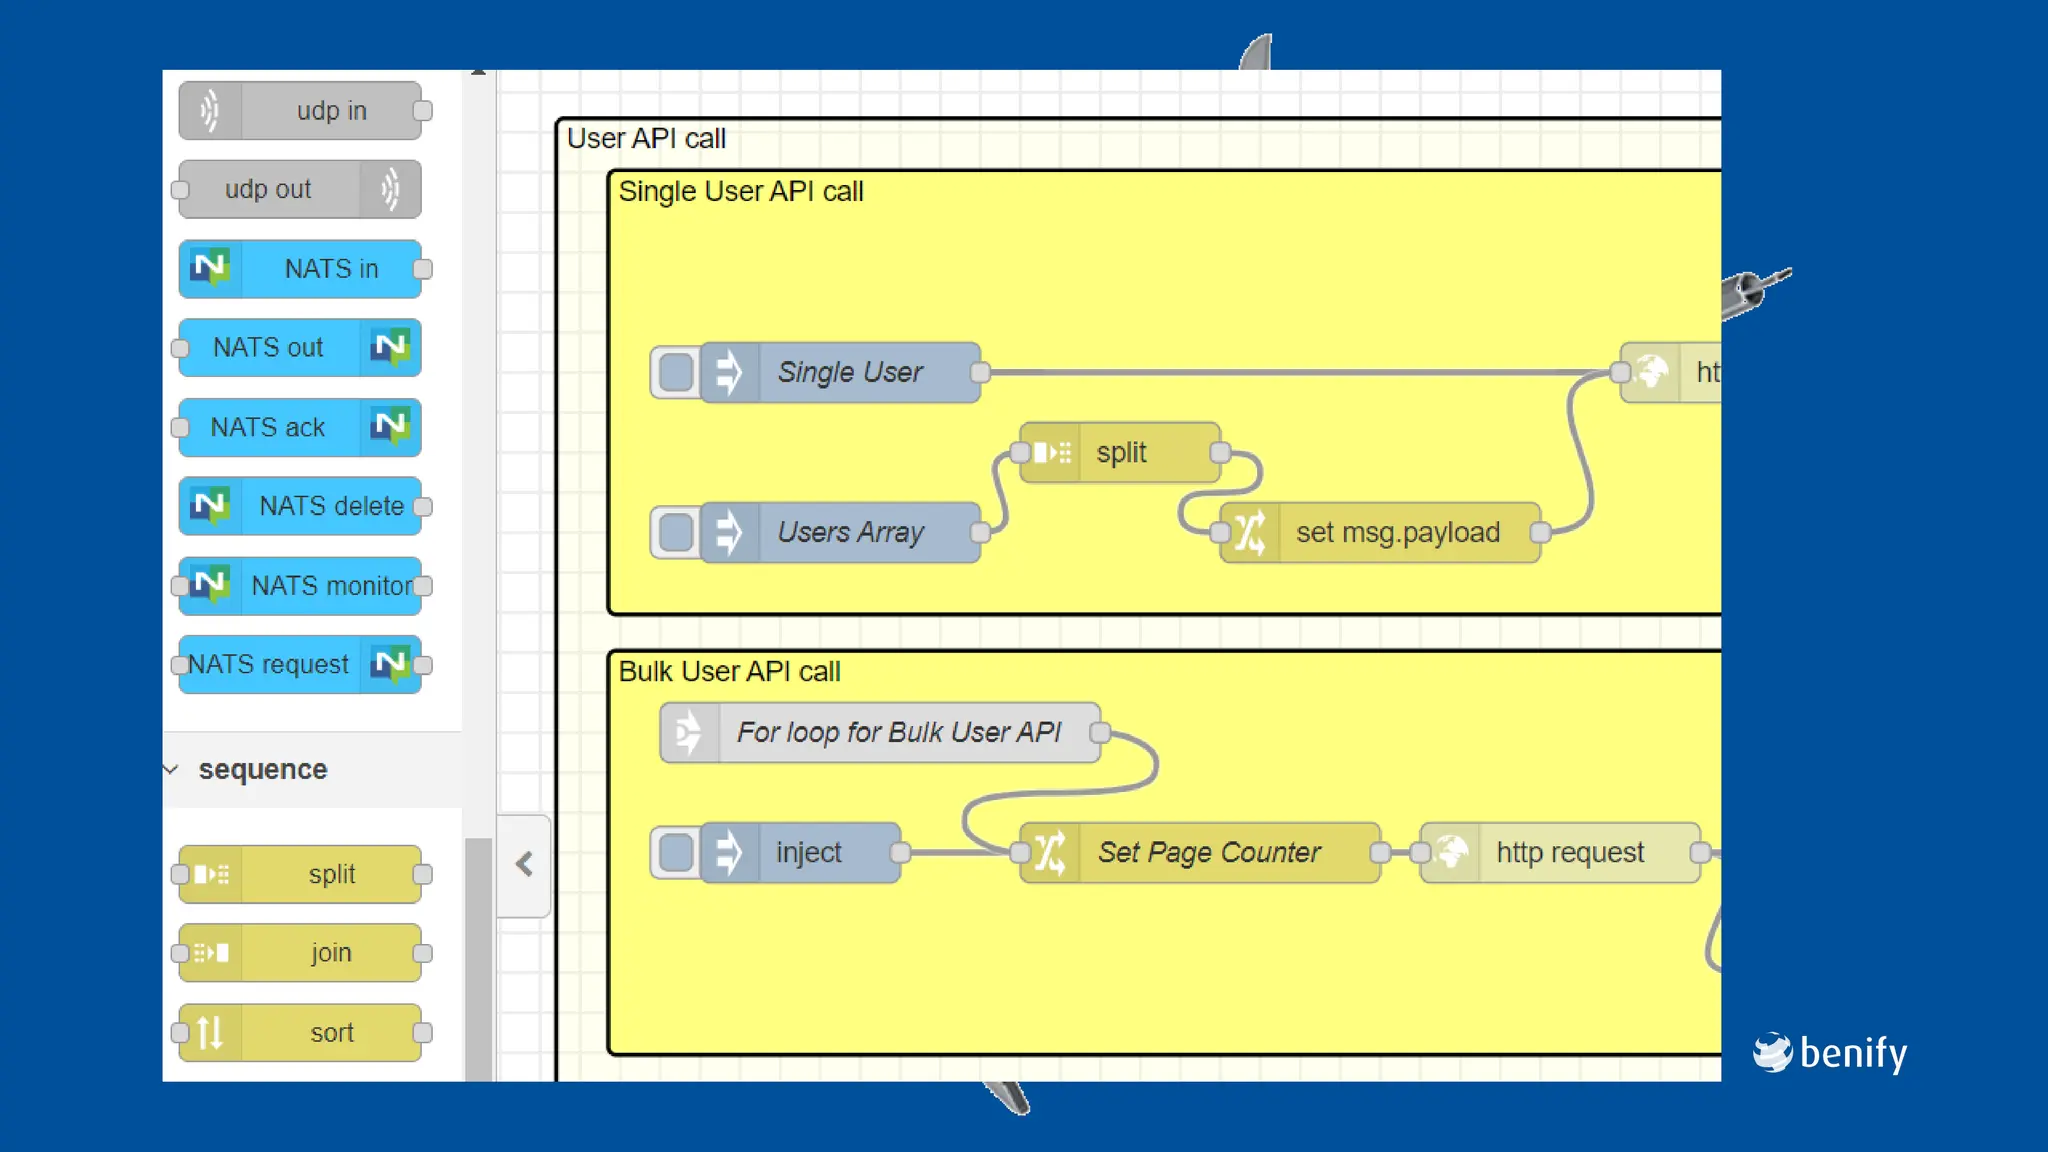Click the join palette node icon
2048x1152 pixels.
point(210,953)
